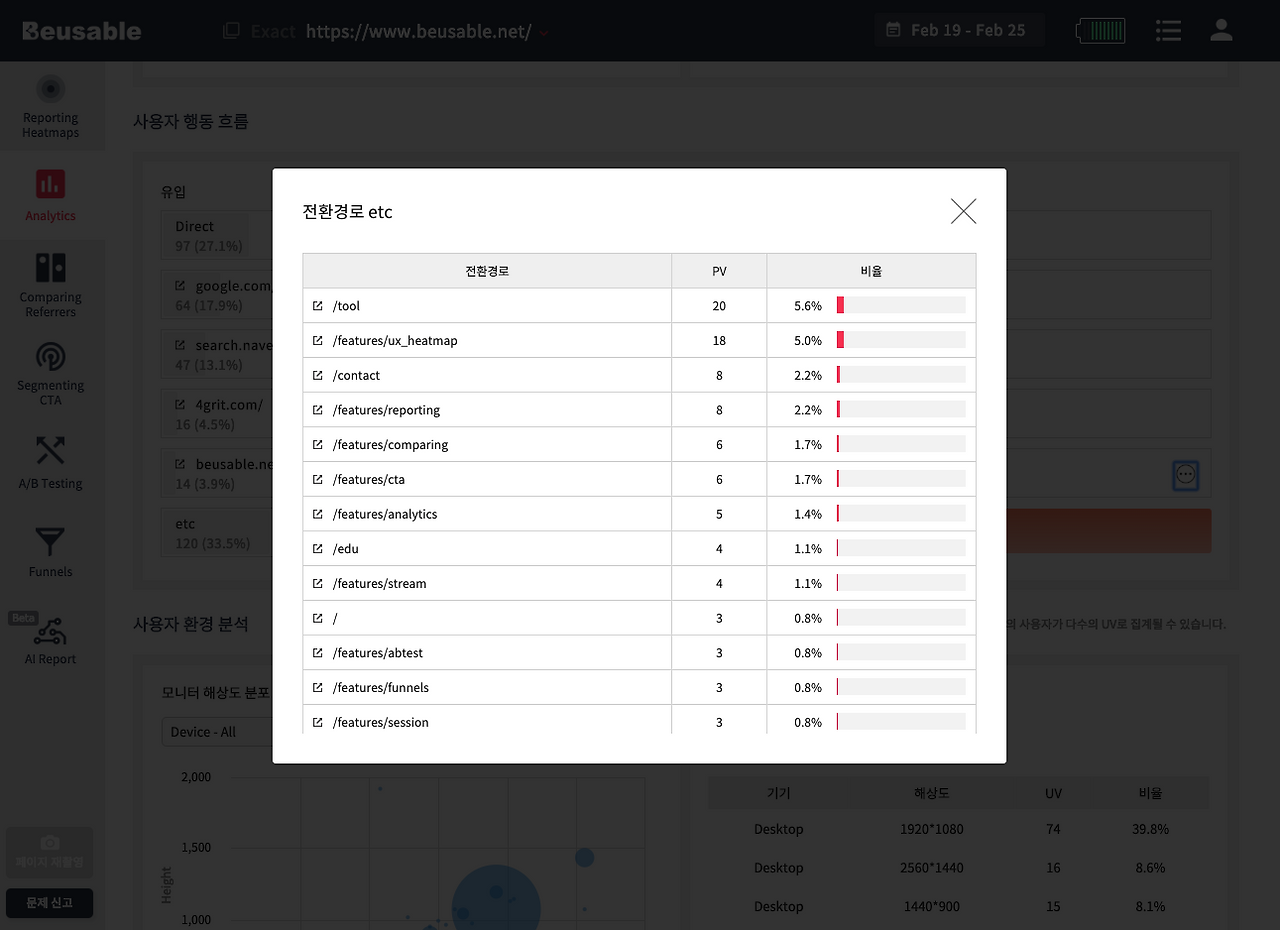Select the google.com referrer item
Image resolution: width=1280 pixels, height=930 pixels.
(217, 294)
